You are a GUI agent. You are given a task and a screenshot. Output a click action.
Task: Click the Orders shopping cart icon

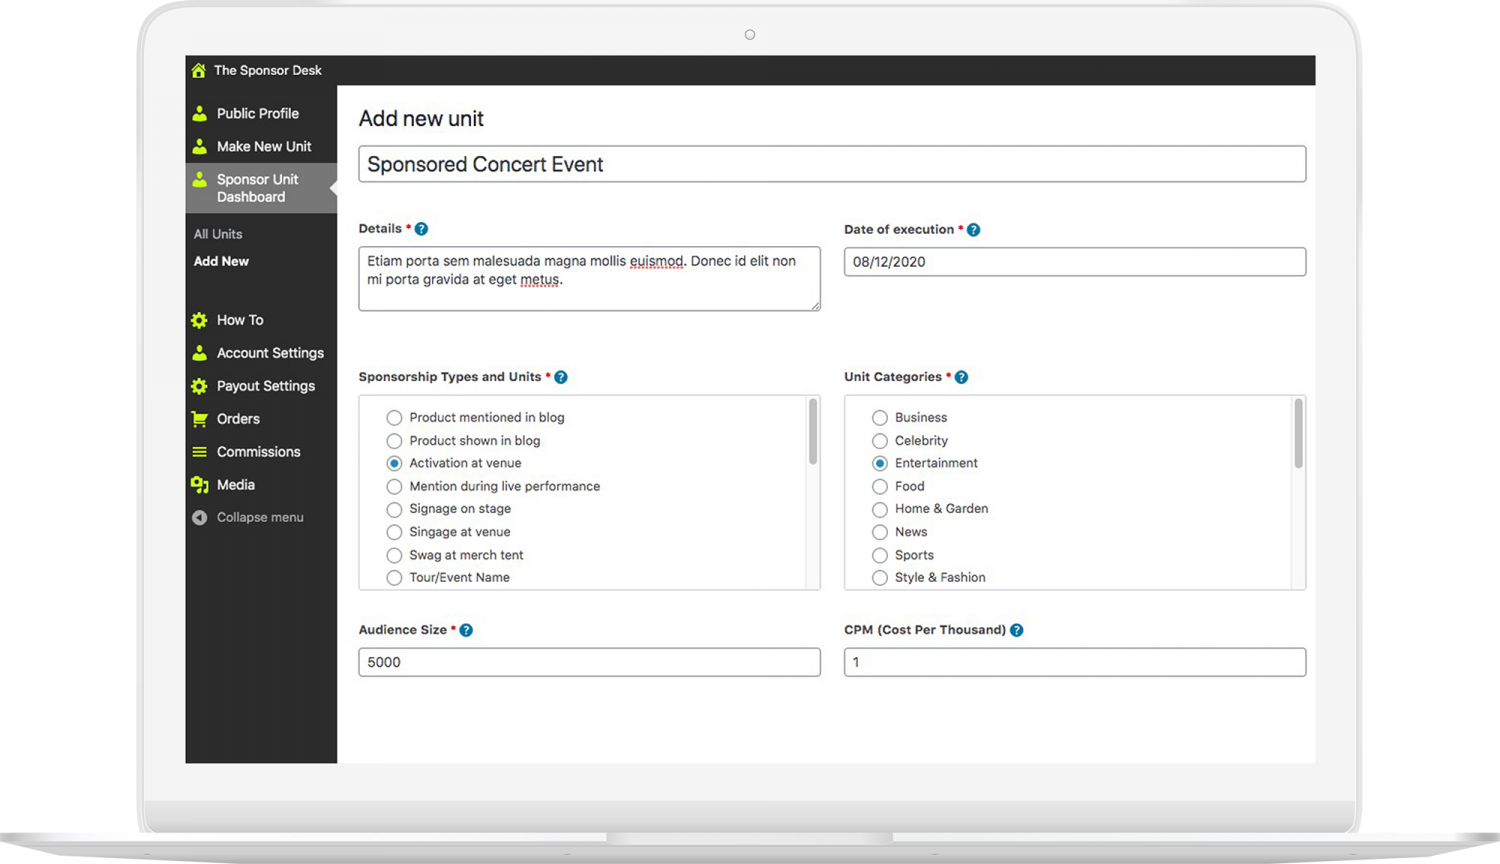(199, 419)
